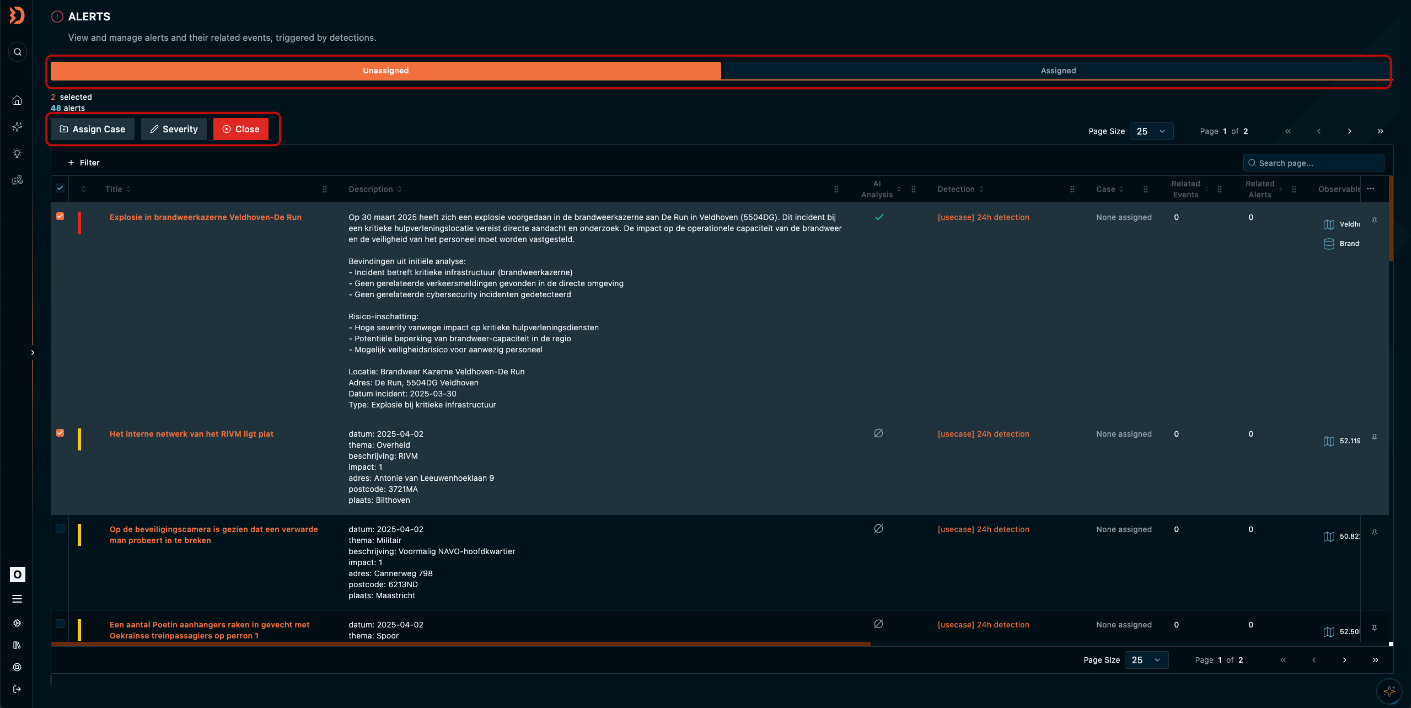Open the global search icon in sidebar
Screen dimensions: 1411x708
click(x=17, y=52)
